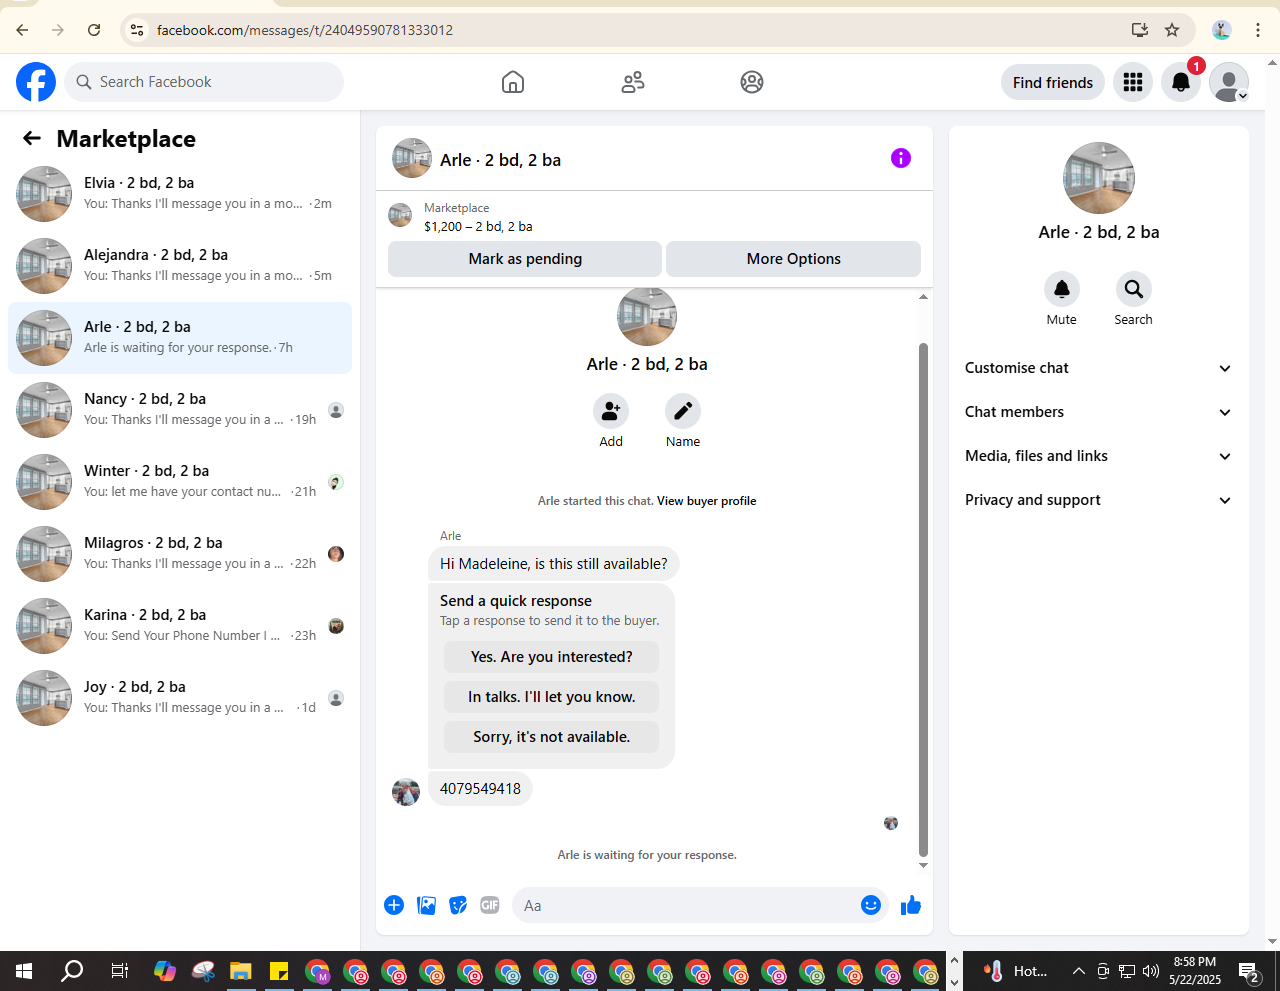Open more actions plus icon in composer
Viewport: 1280px width, 991px height.
pos(394,905)
